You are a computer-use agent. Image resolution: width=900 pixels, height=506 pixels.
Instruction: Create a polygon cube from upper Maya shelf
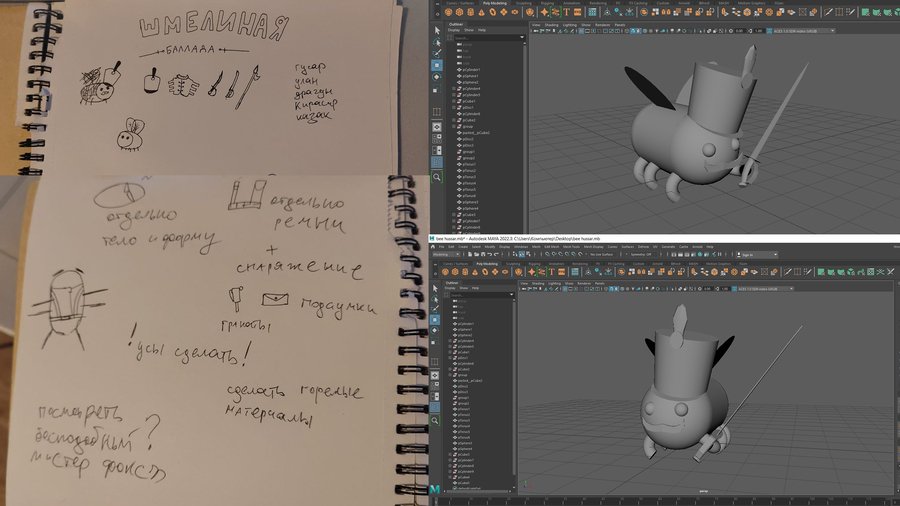(x=459, y=12)
